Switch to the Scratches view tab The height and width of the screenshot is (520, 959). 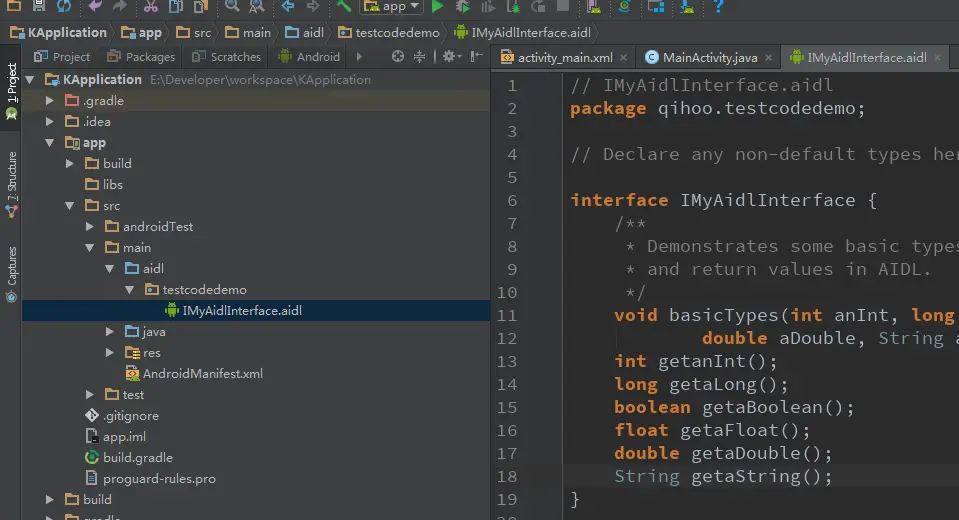coord(226,57)
